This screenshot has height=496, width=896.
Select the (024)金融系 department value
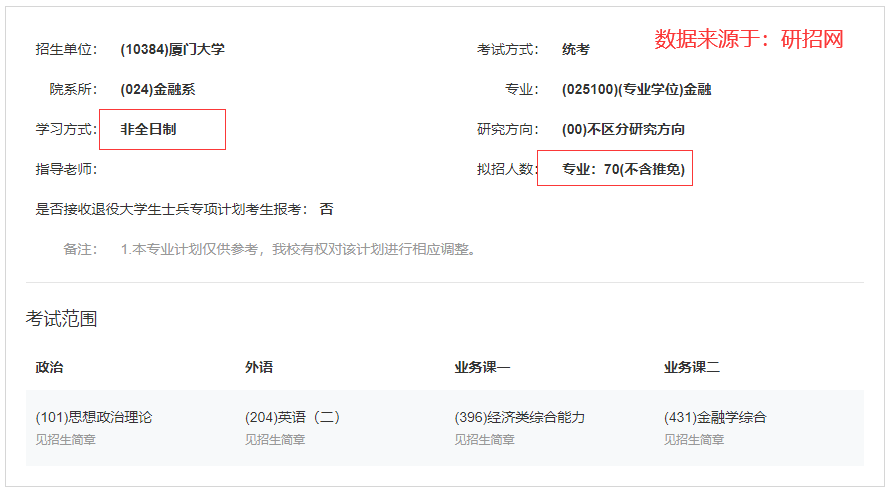click(158, 90)
